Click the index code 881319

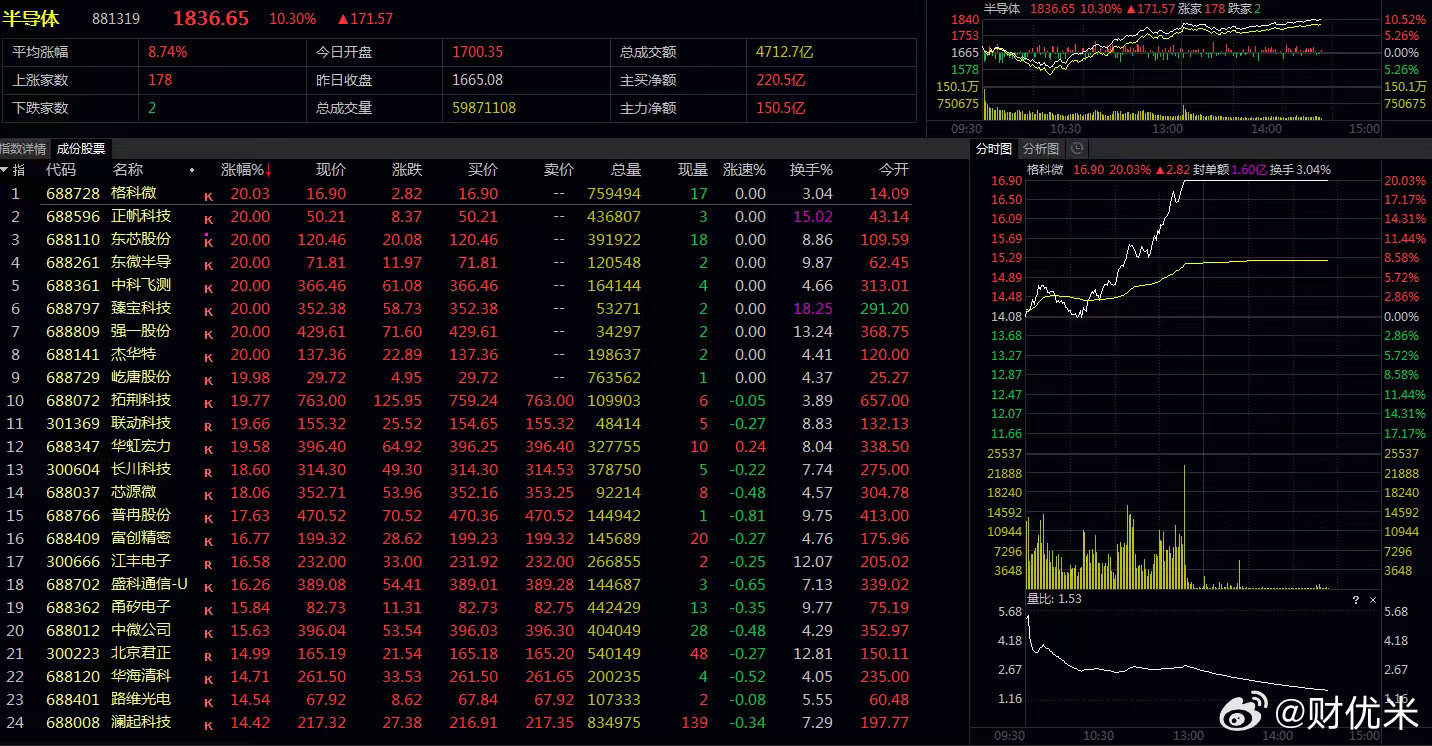pos(116,19)
